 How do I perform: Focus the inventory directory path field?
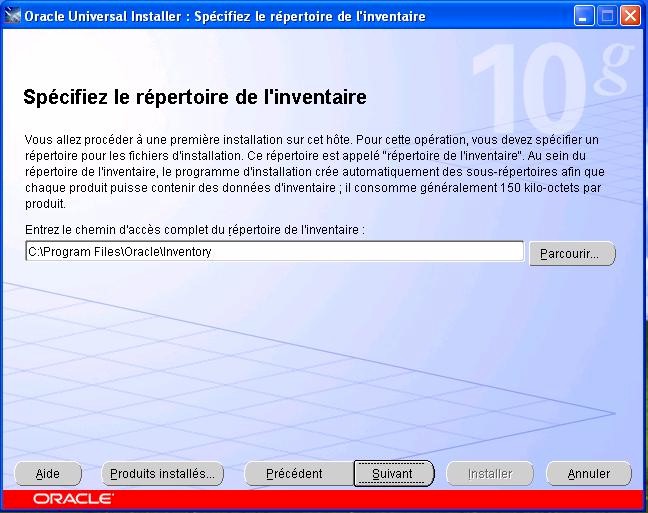point(274,252)
